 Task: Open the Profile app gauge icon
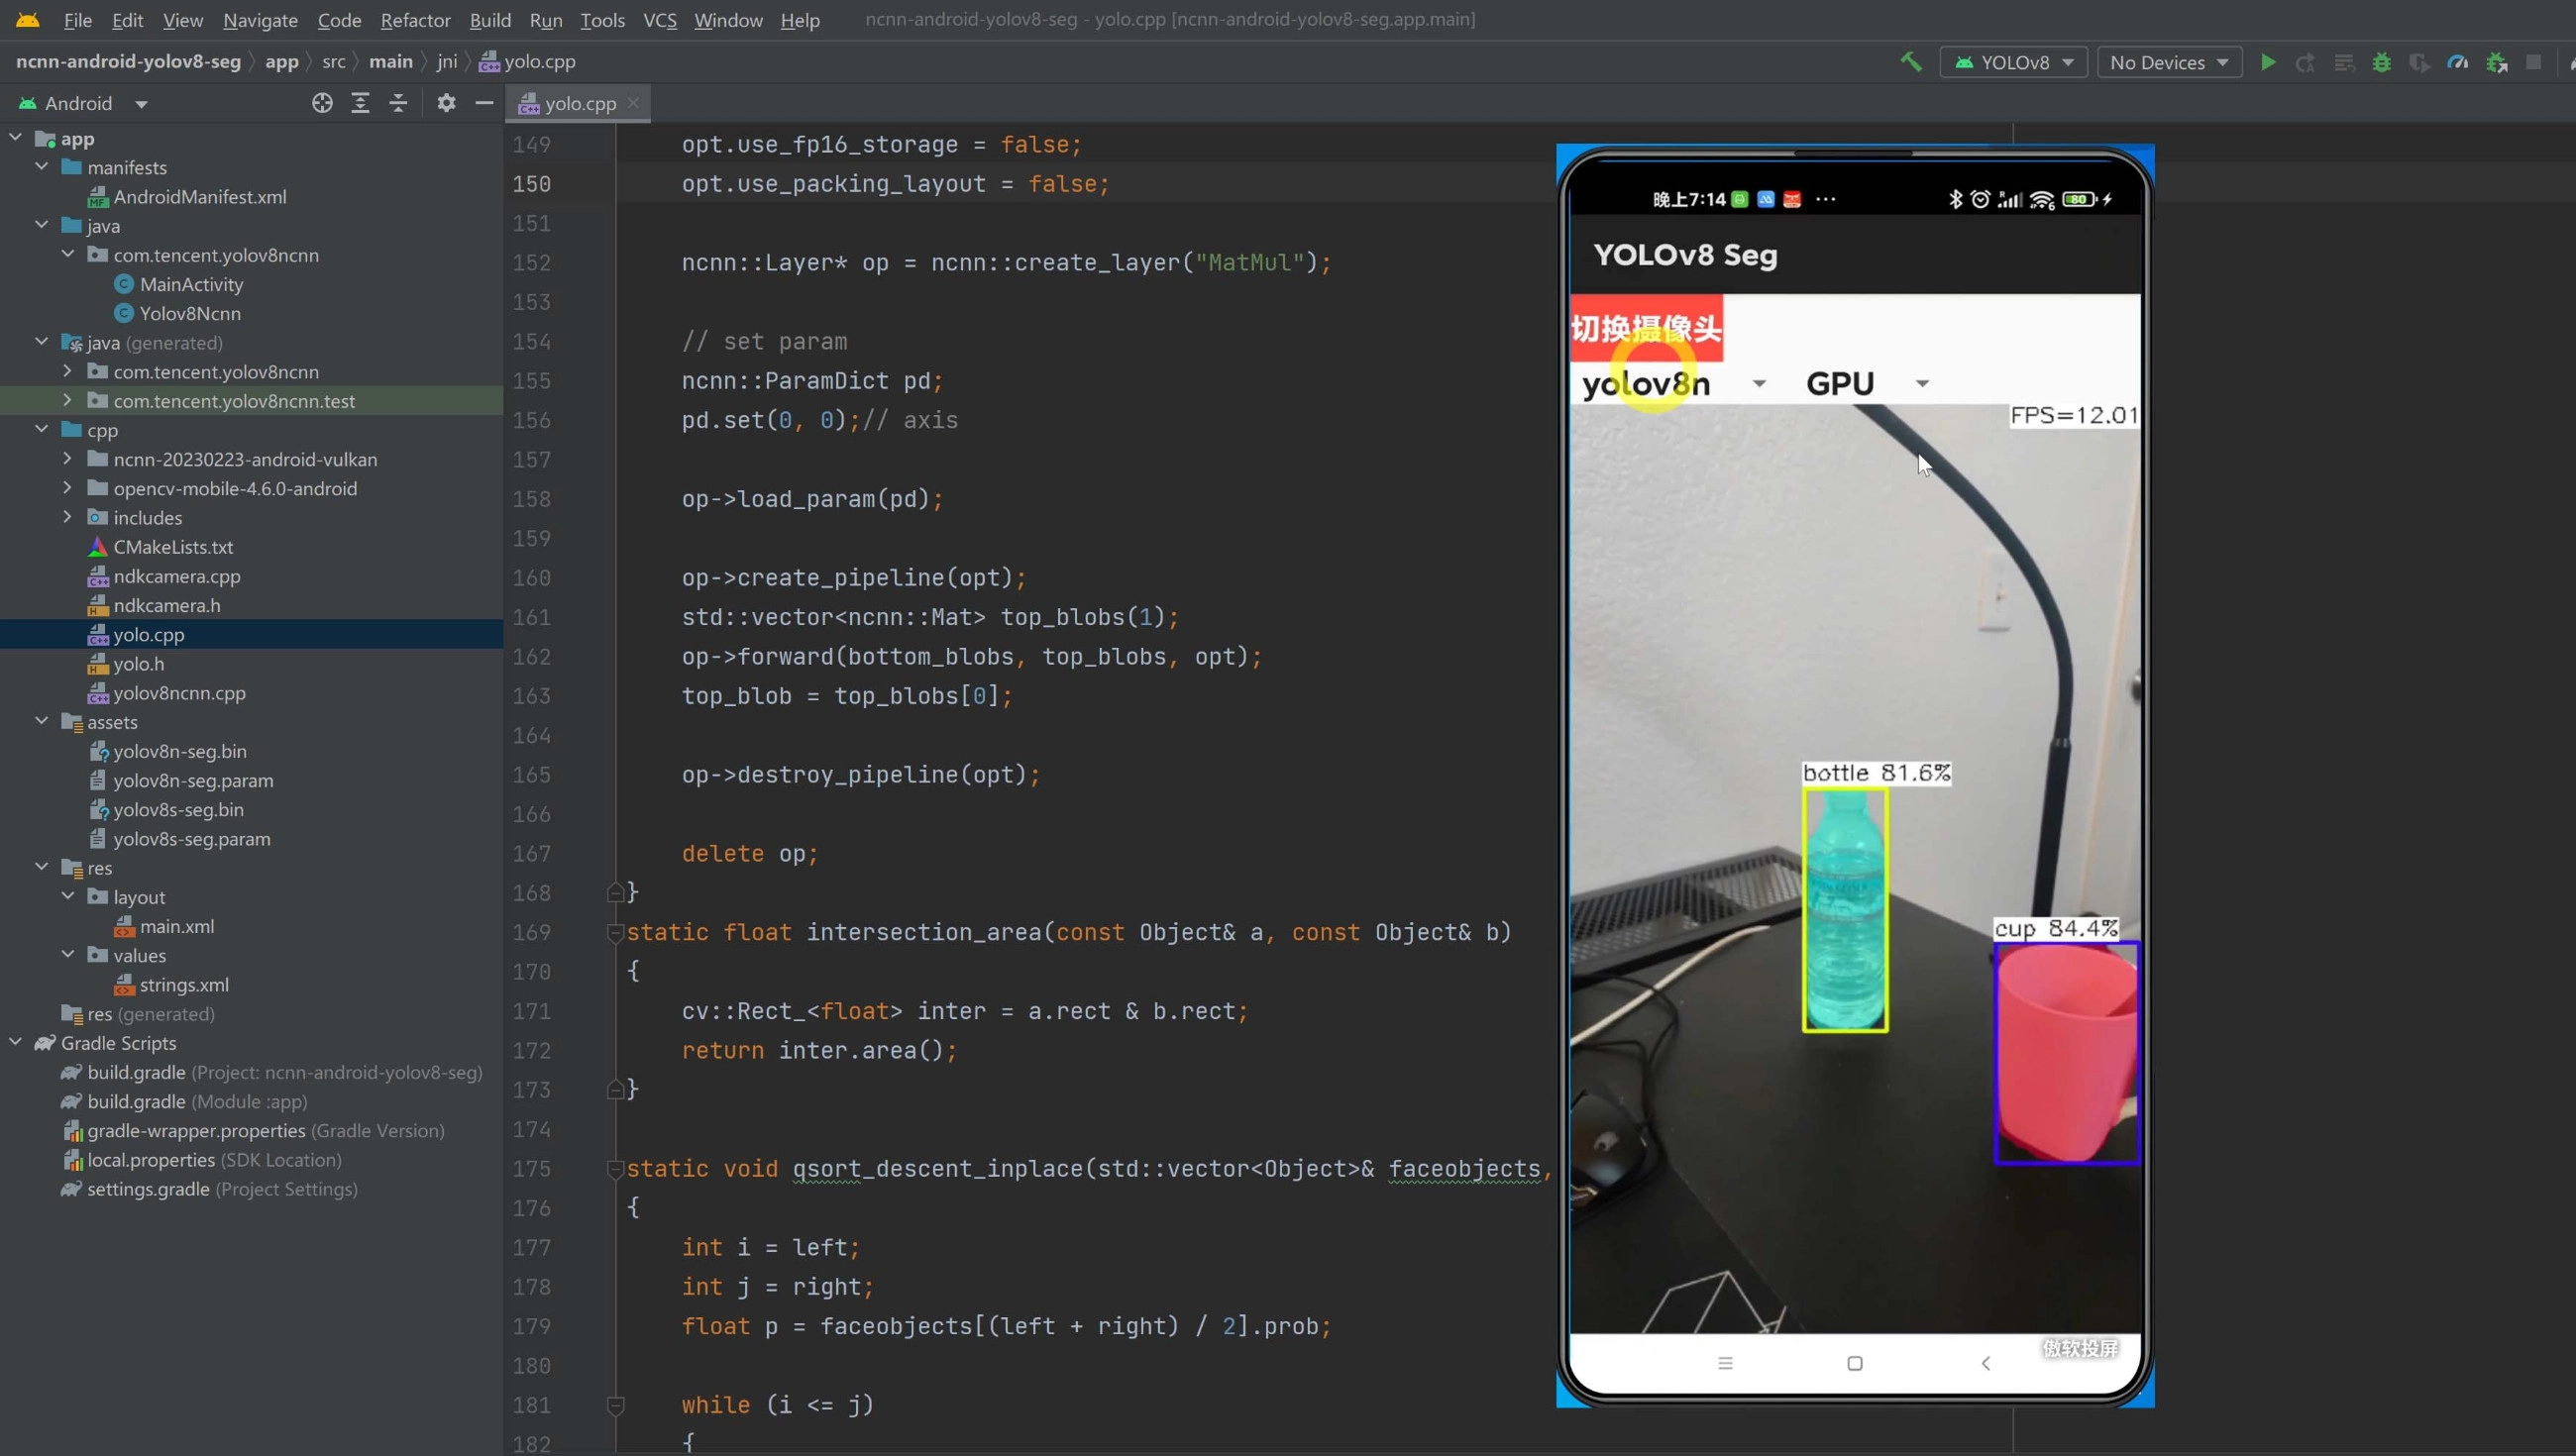2457,62
